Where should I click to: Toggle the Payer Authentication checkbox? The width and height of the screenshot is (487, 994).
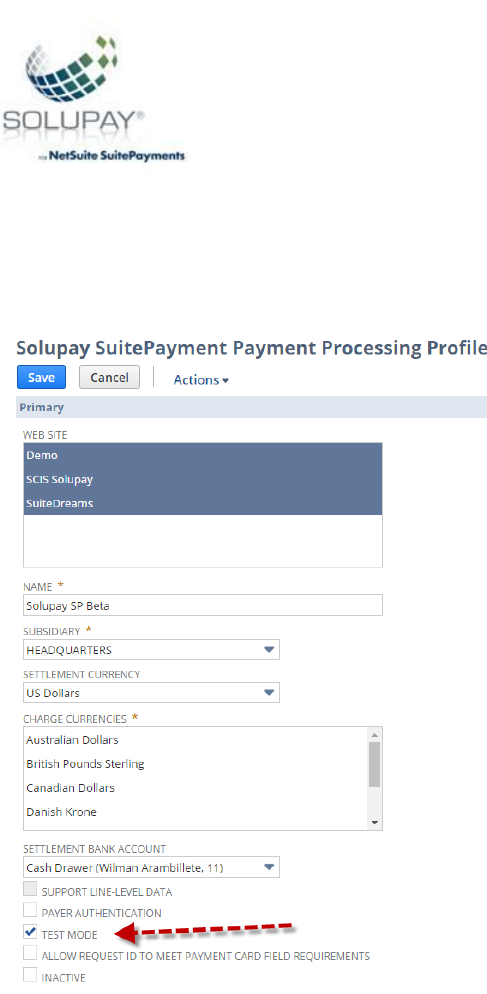click(x=30, y=912)
